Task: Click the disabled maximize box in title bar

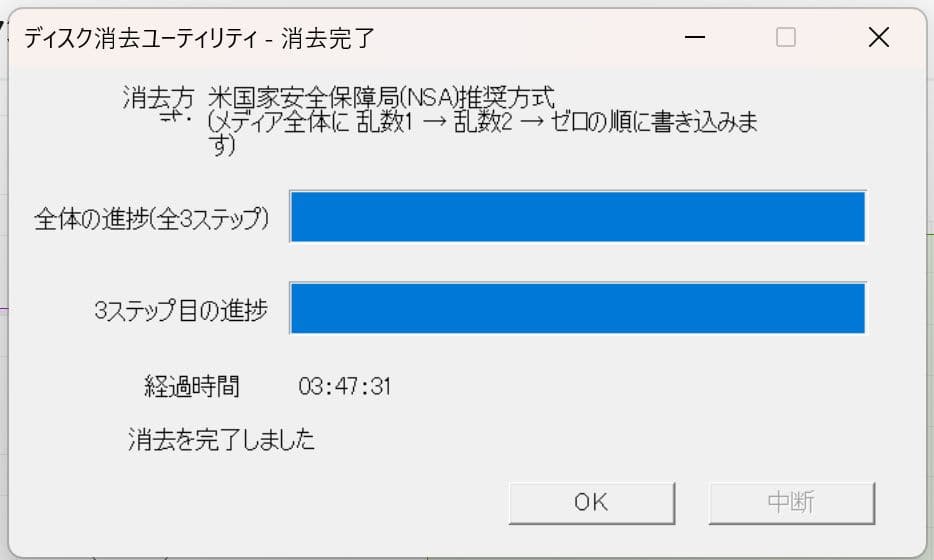Action: point(786,38)
